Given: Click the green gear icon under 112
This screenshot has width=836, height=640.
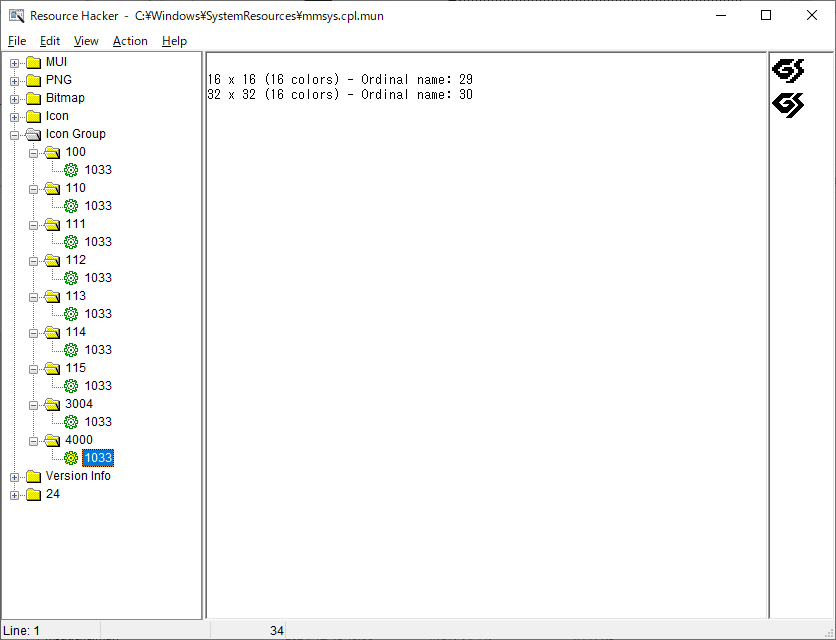Looking at the screenshot, I should 71,278.
